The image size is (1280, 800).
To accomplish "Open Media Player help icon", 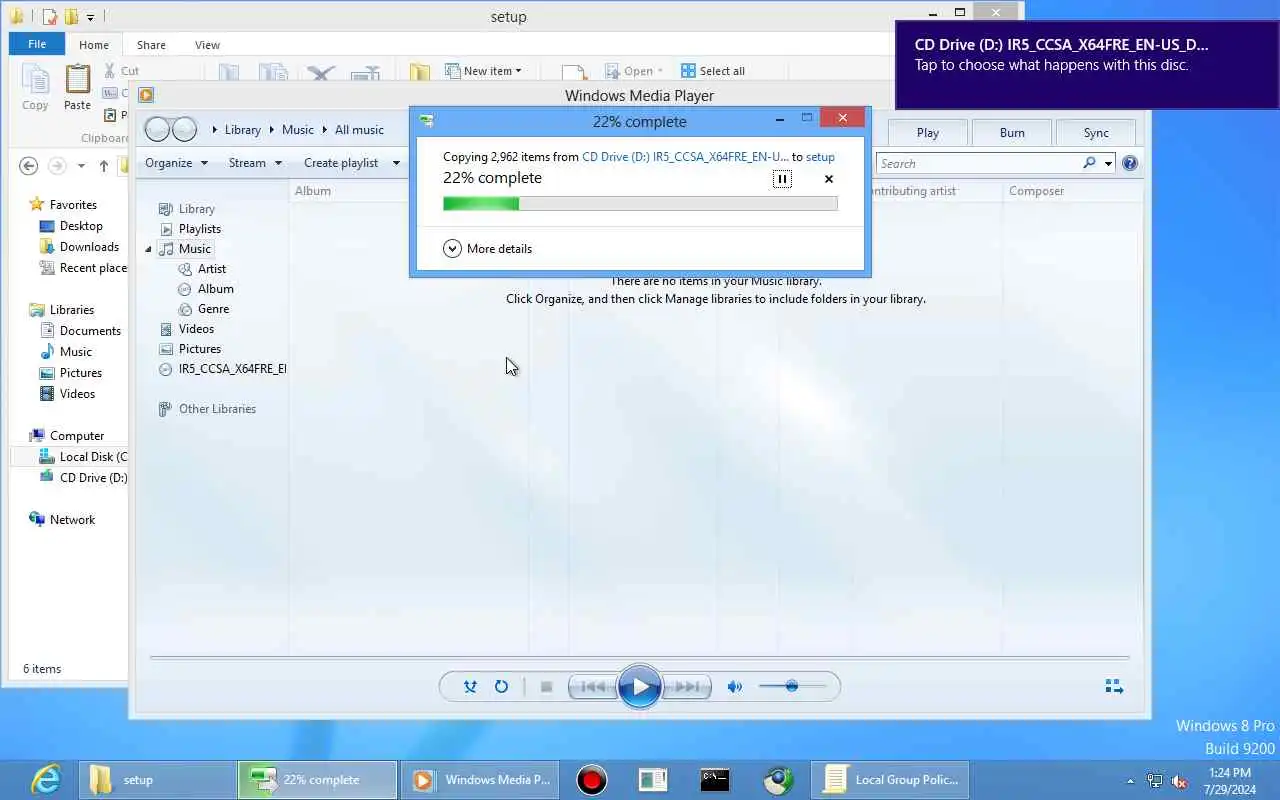I will pyautogui.click(x=1130, y=163).
